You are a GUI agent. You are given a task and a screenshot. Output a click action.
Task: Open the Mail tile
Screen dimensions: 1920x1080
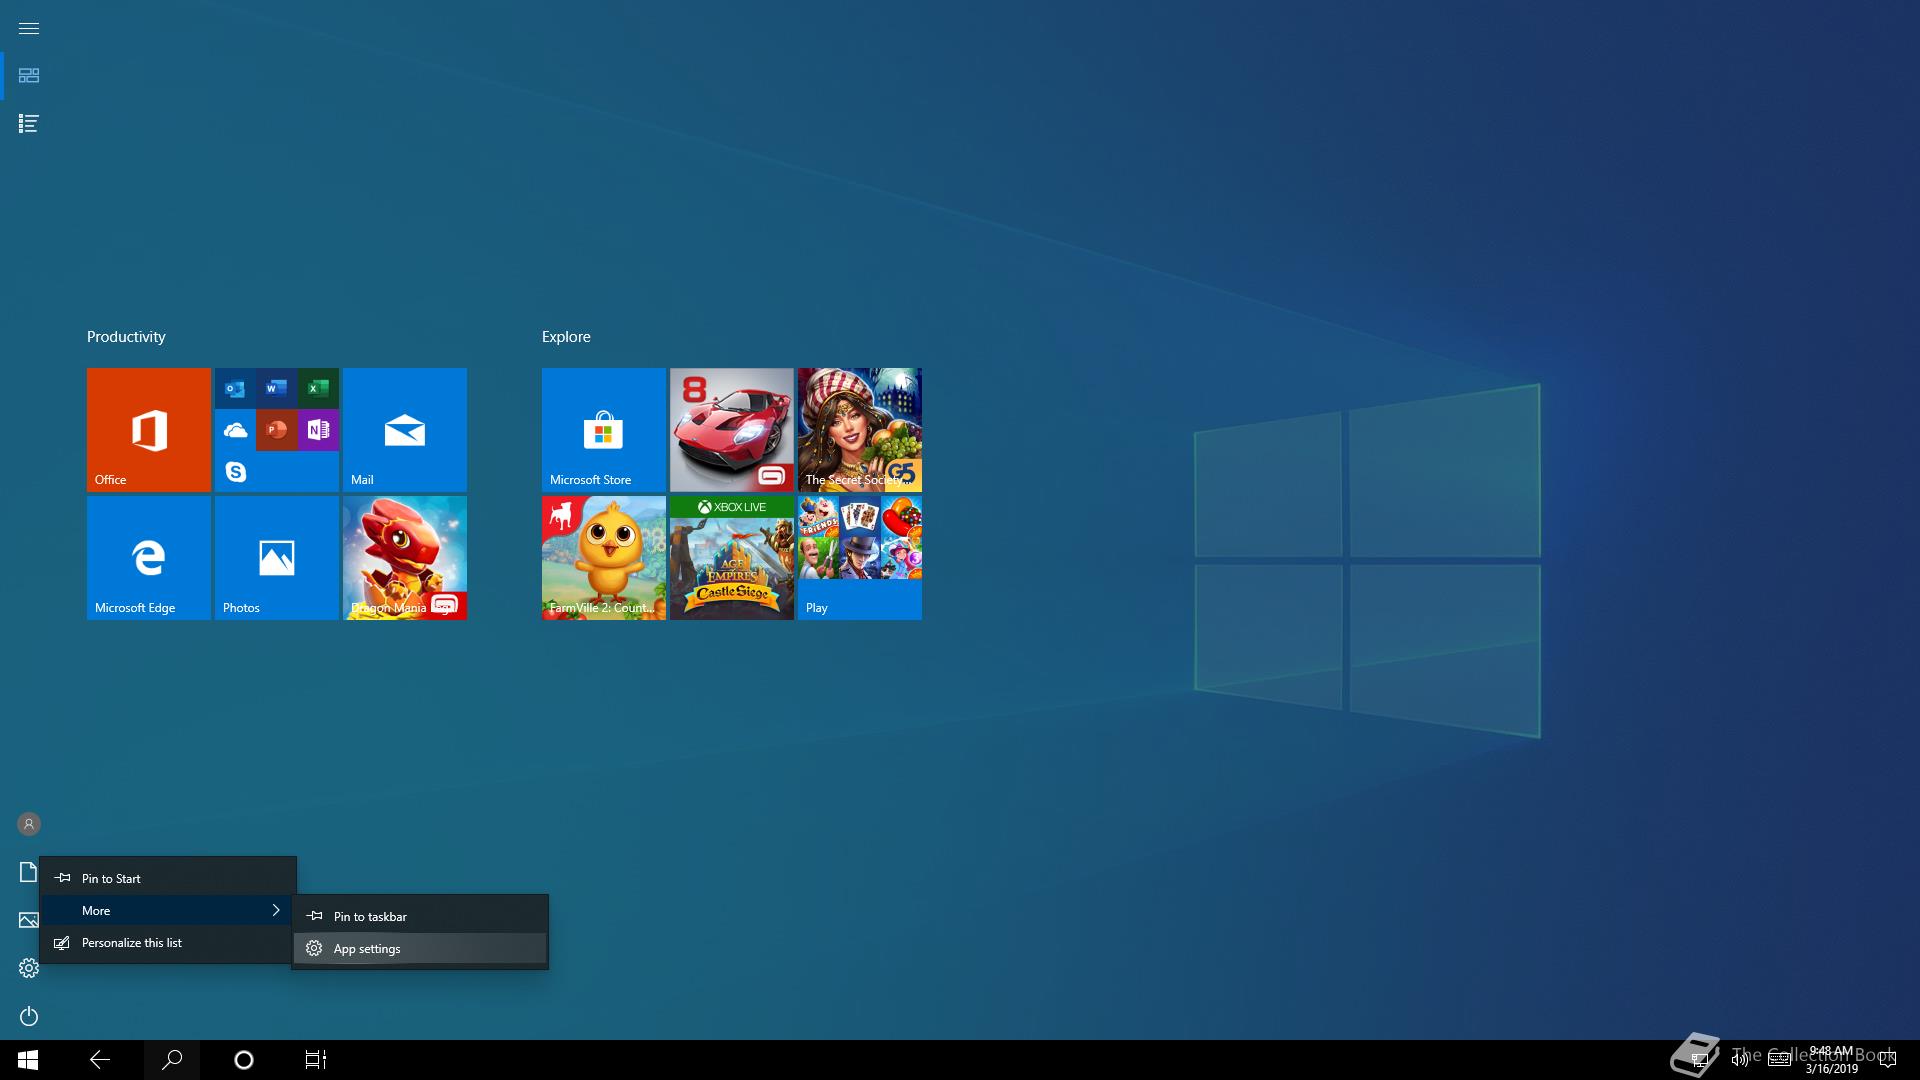(x=405, y=430)
